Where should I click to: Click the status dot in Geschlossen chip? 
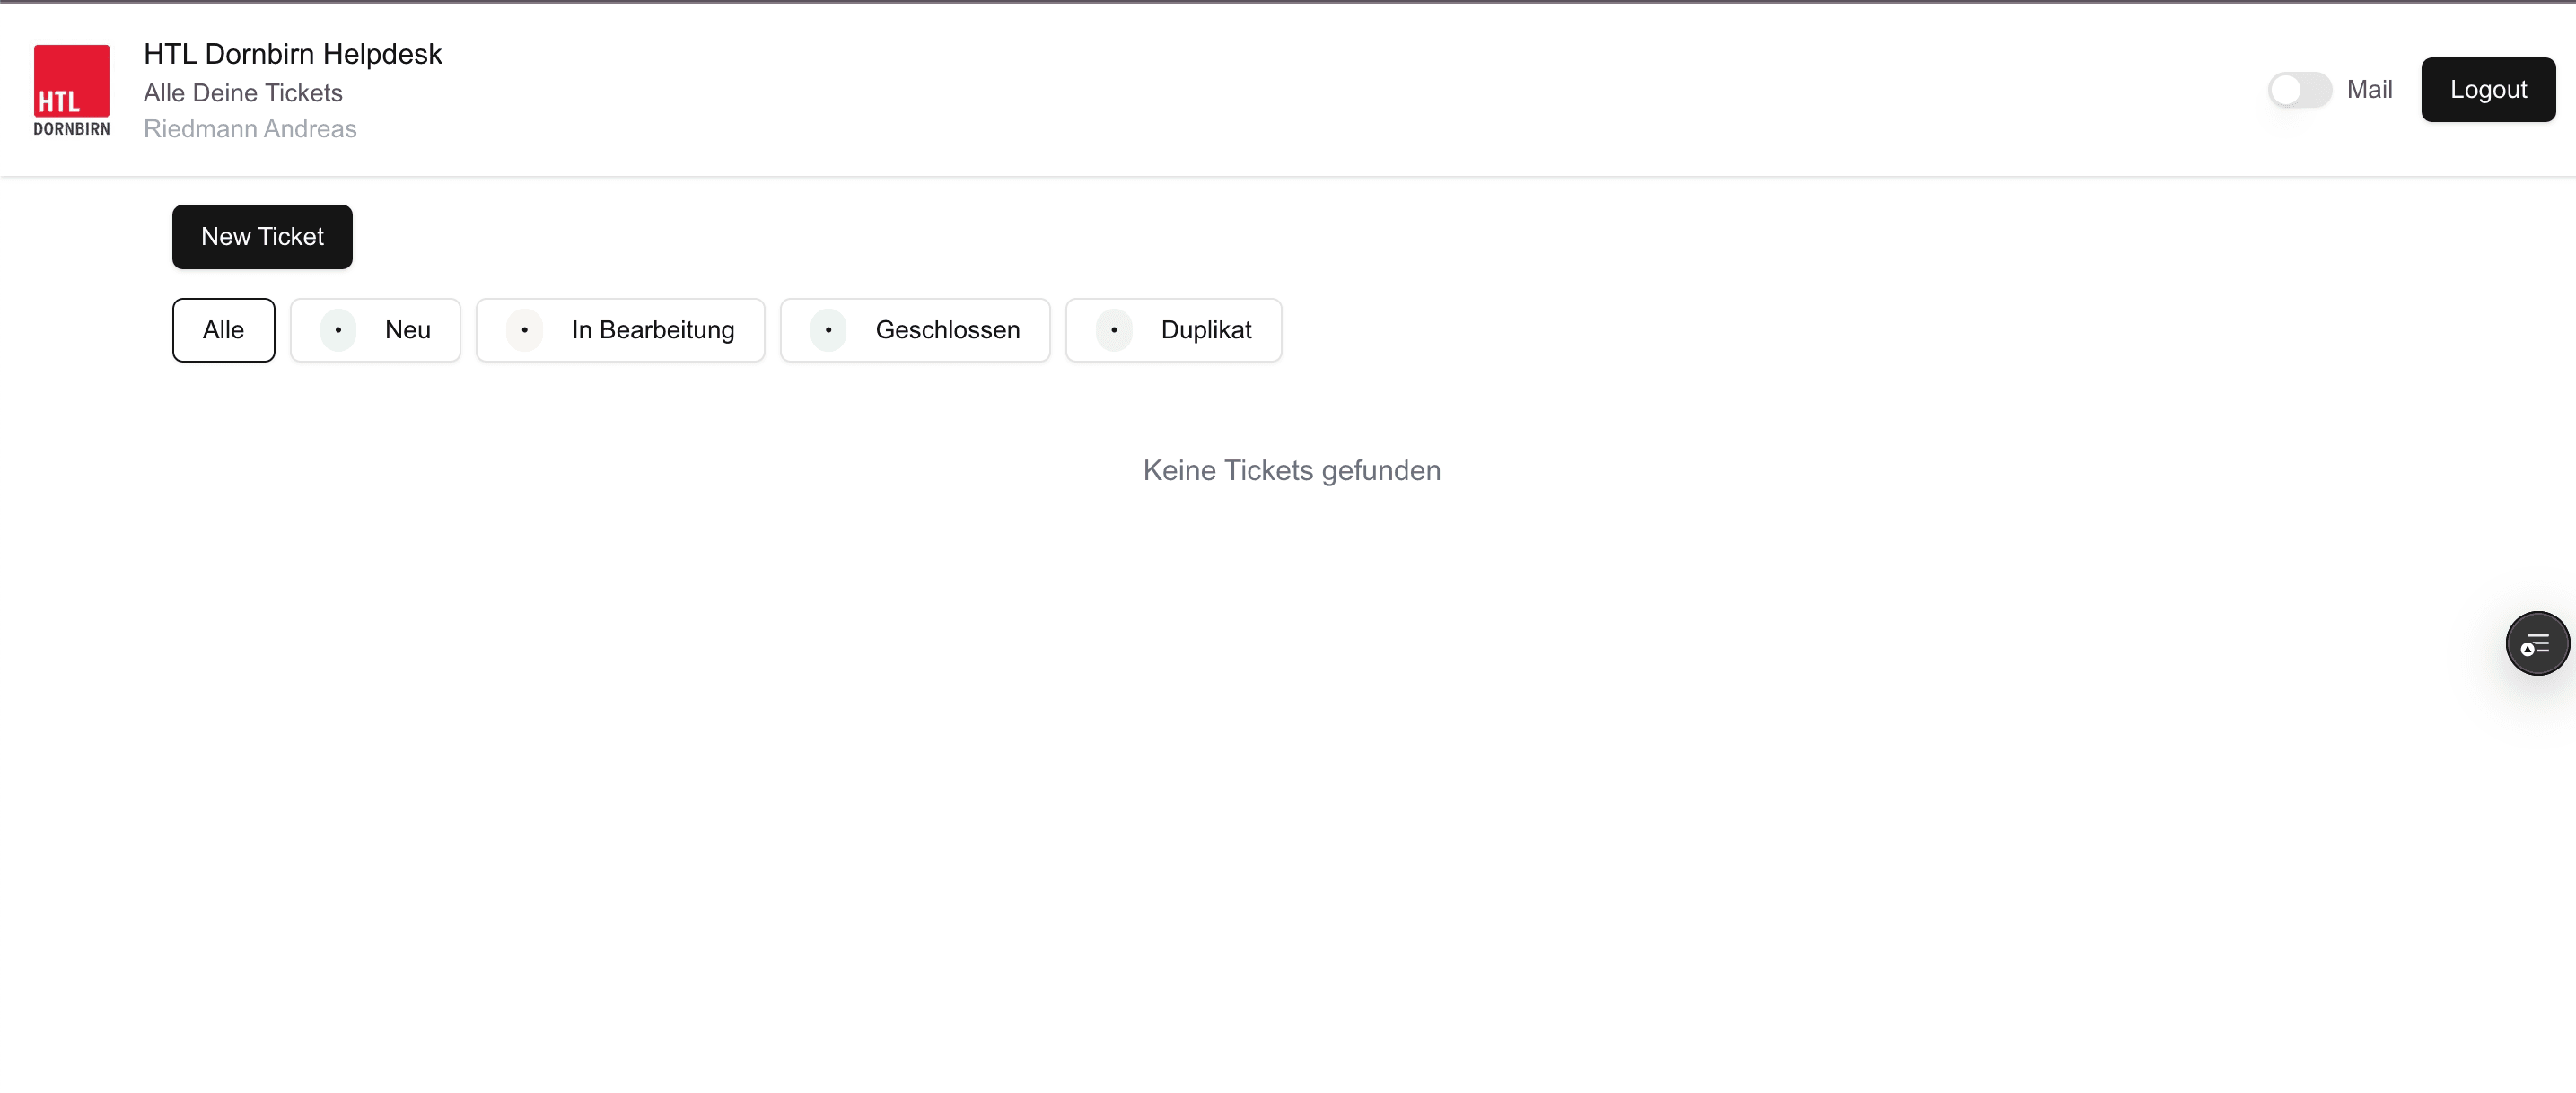tap(828, 330)
